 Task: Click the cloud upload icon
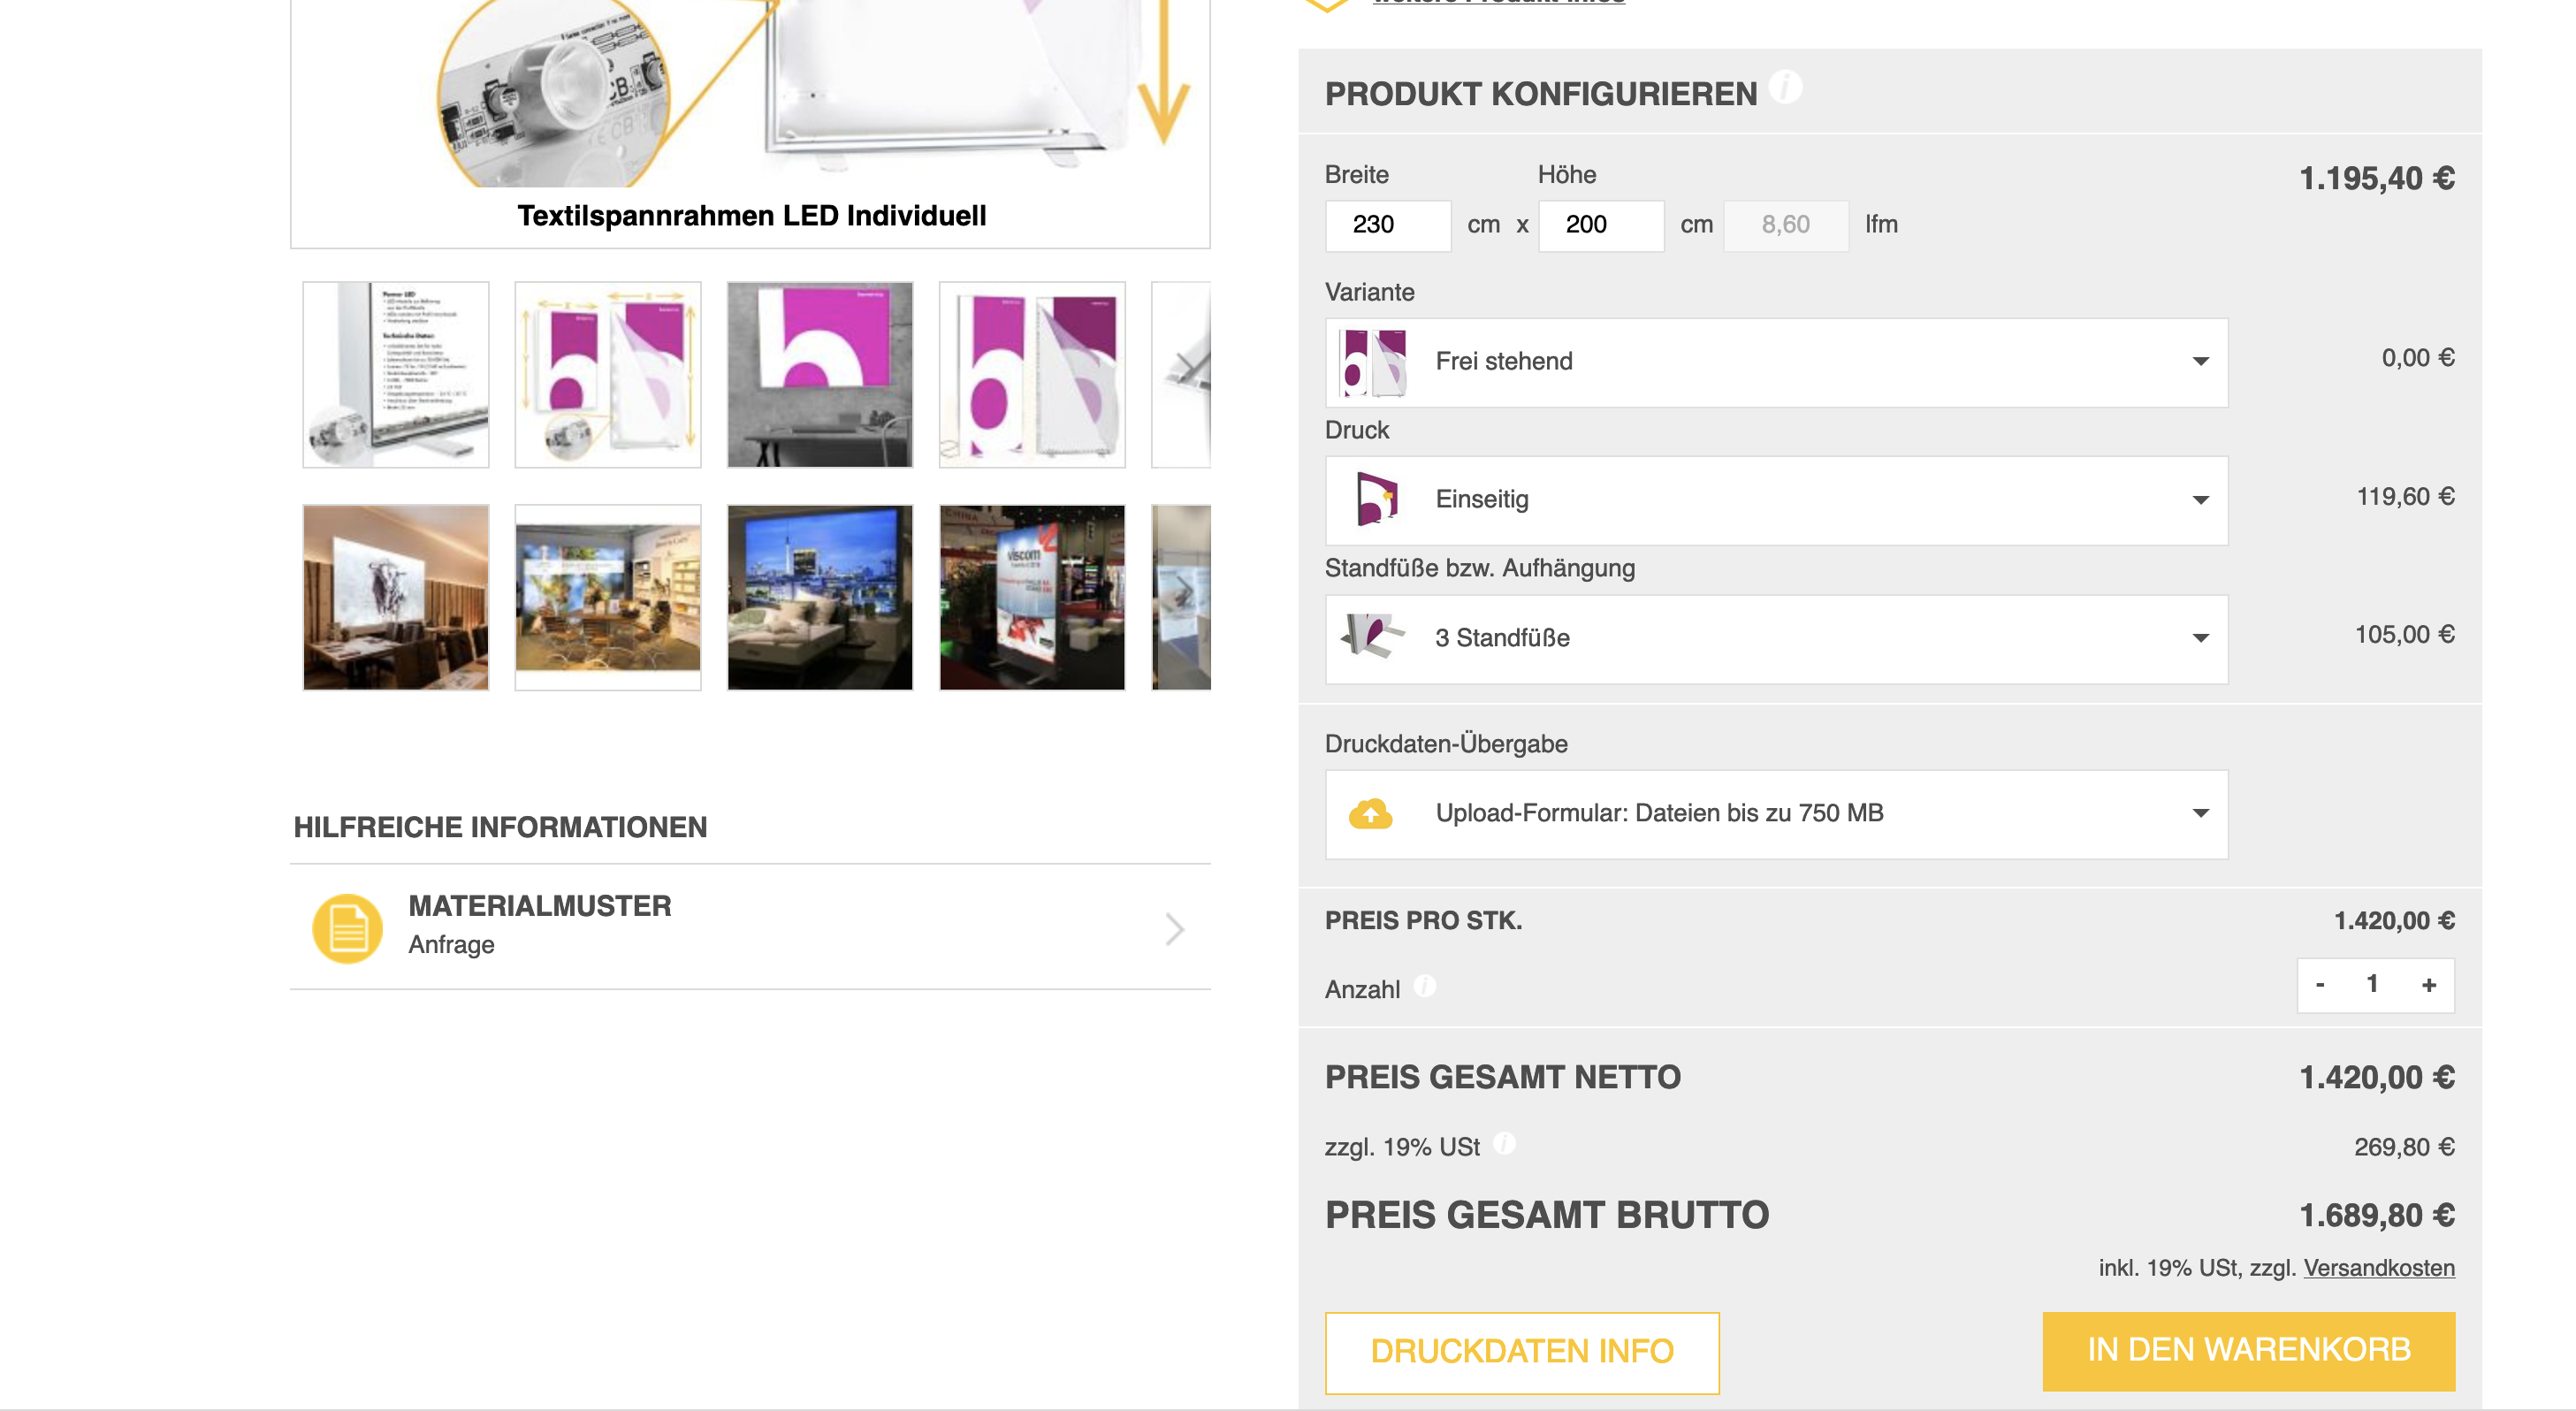click(1370, 814)
